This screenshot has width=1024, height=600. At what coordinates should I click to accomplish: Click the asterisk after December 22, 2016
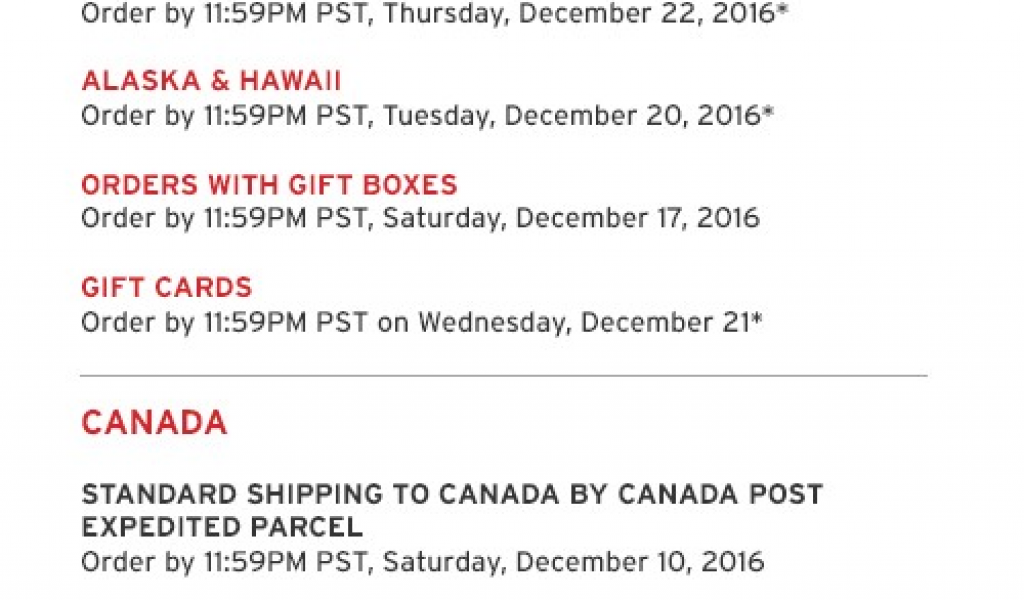coord(782,9)
